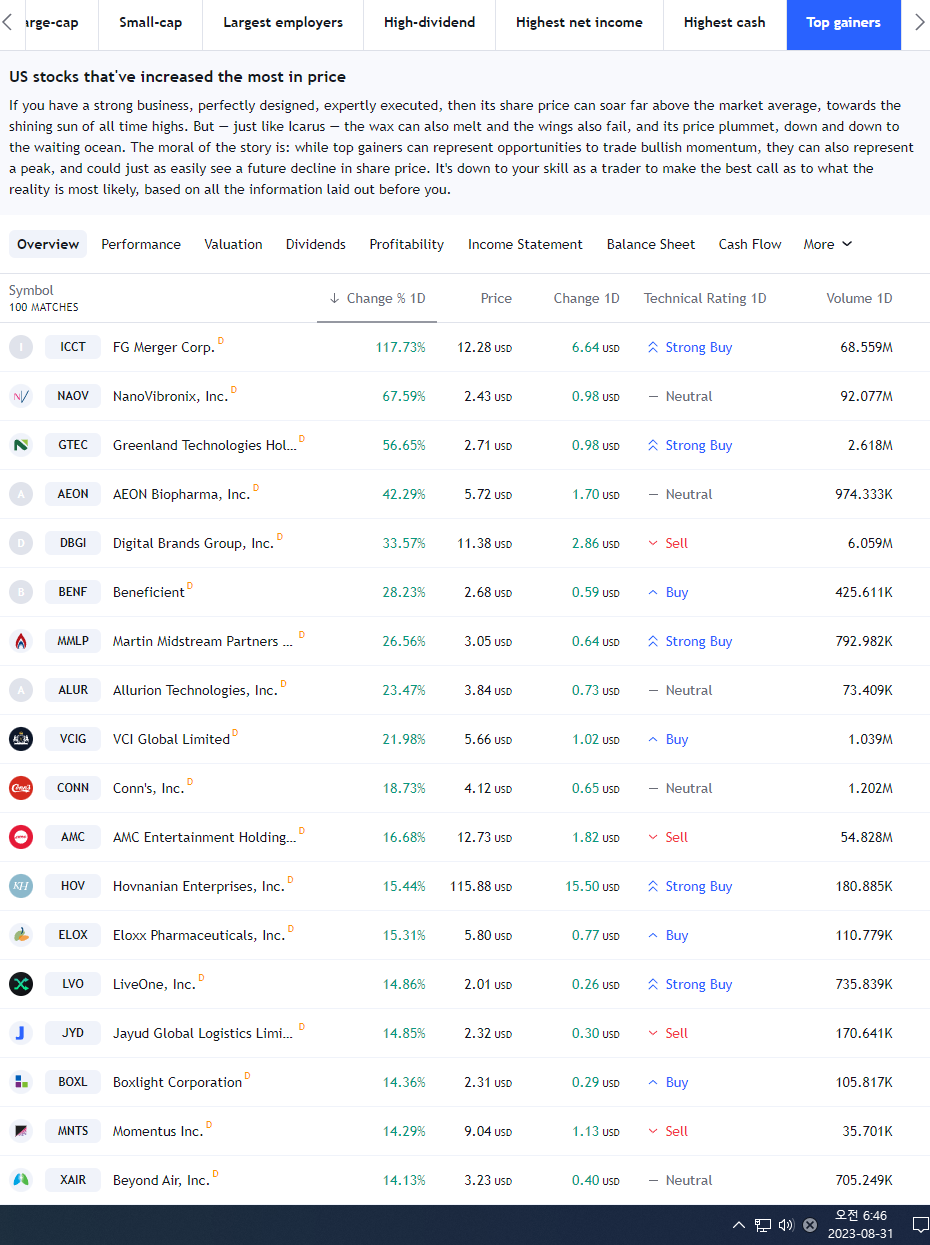Viewport: 930px width, 1245px height.
Task: Sort by Price column header
Action: [x=496, y=298]
